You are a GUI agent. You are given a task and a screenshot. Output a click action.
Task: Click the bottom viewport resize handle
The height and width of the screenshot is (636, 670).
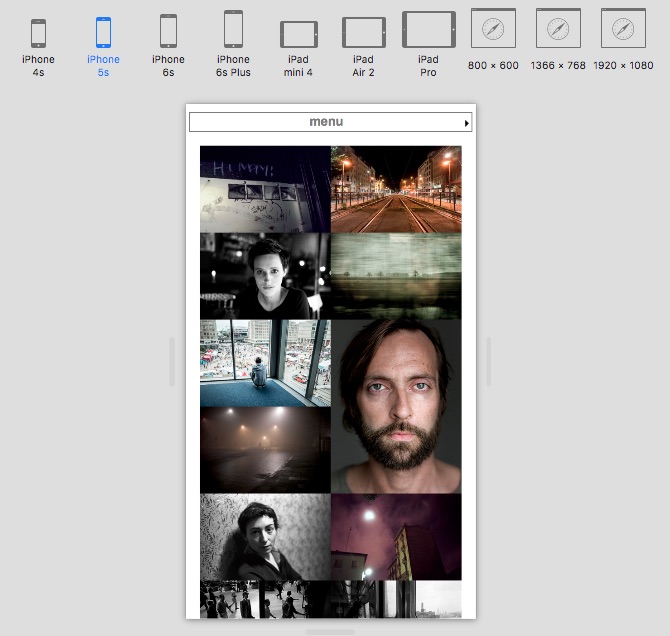click(x=330, y=631)
